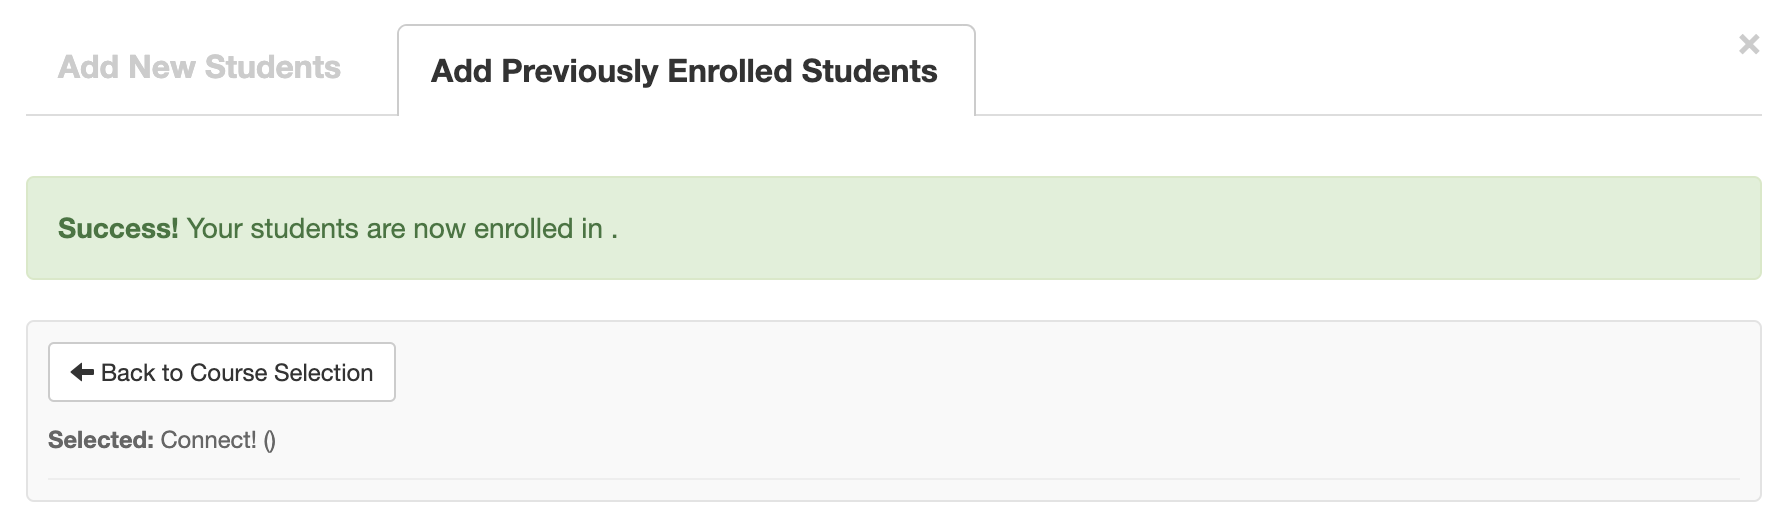The image size is (1780, 516).
Task: Click the horizontal divider below Selected line
Action: (893, 479)
